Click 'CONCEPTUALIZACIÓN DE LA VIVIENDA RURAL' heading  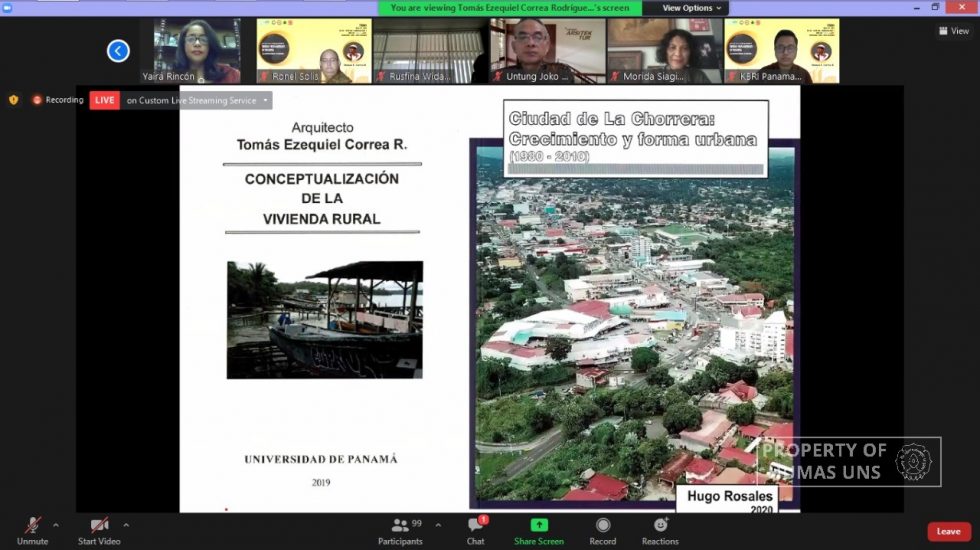coord(322,199)
